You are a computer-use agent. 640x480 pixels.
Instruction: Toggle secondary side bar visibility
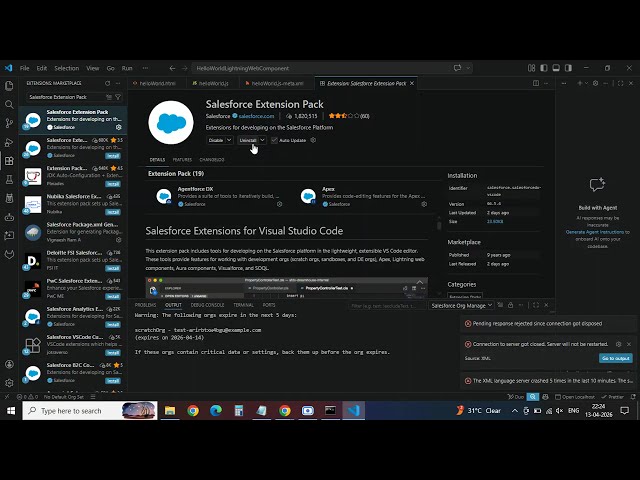568,68
